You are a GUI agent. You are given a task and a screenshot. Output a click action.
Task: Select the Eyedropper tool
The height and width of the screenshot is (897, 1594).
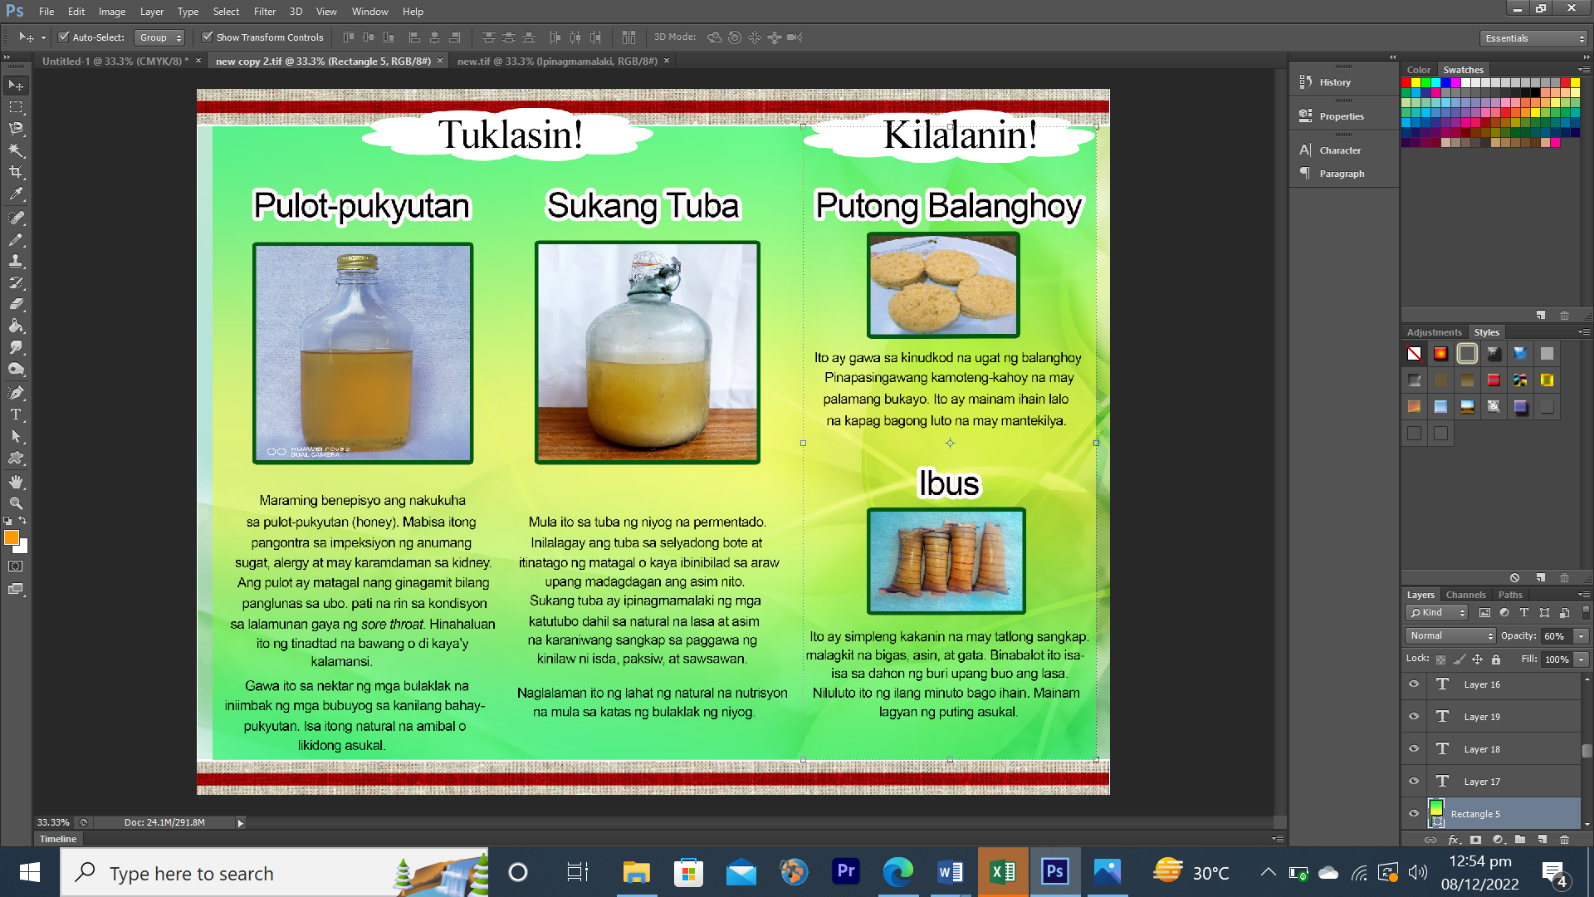pos(16,195)
